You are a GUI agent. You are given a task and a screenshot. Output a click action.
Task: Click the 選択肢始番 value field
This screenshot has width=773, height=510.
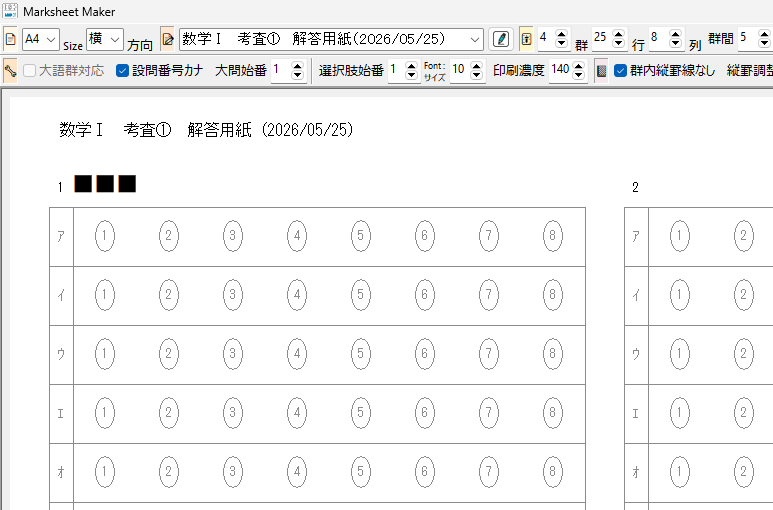[x=394, y=71]
